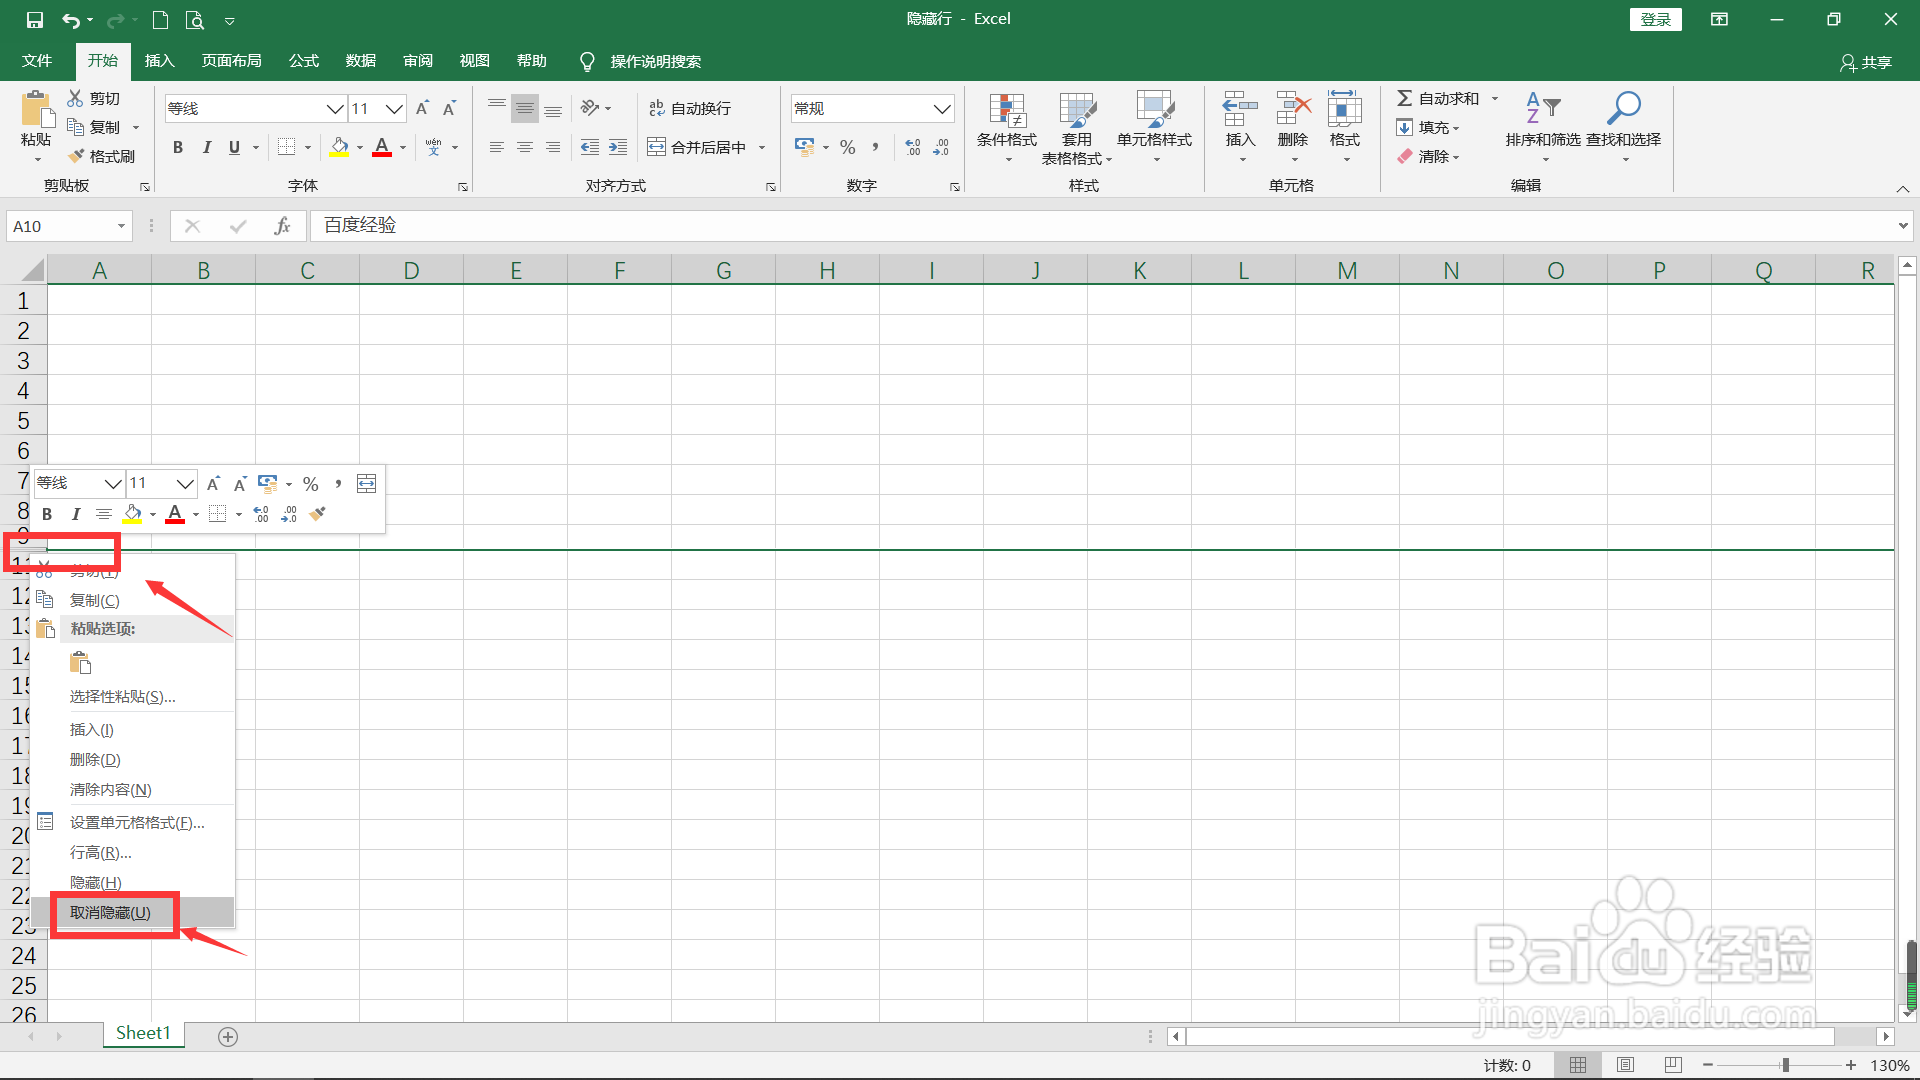Click the insert function fx icon
1920x1080 pixels.
[x=282, y=226]
